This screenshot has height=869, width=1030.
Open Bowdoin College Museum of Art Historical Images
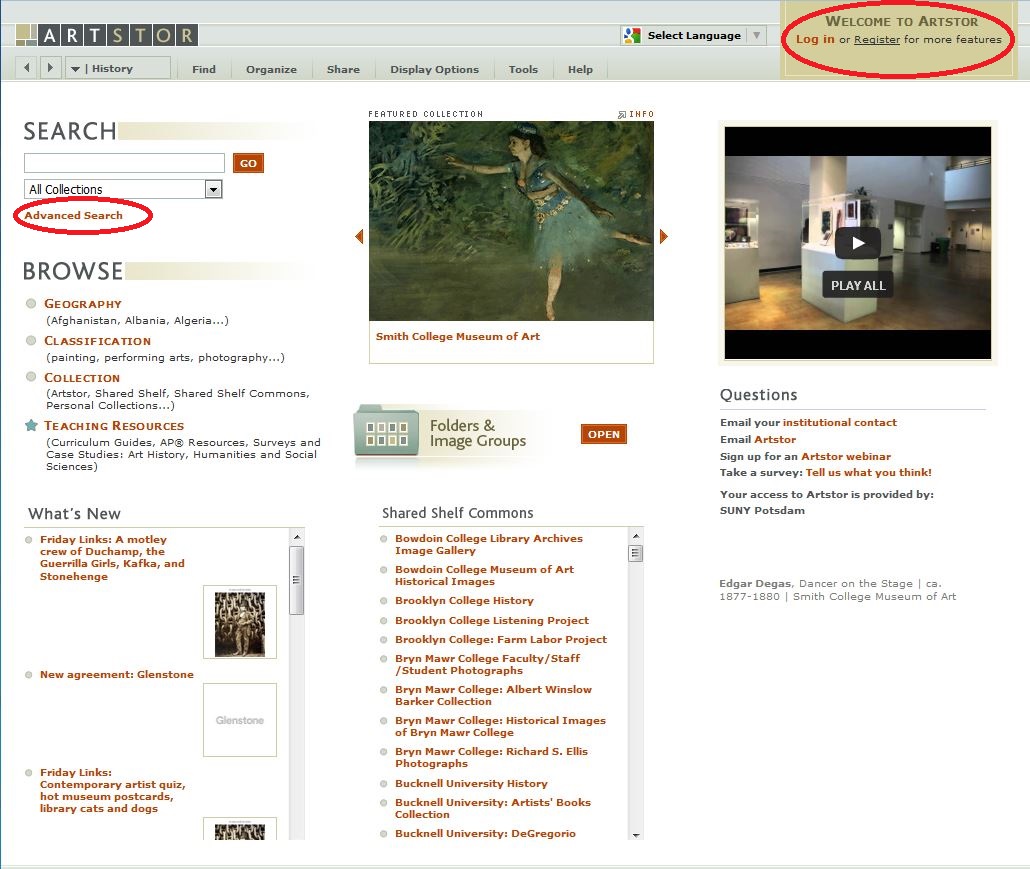[484, 575]
